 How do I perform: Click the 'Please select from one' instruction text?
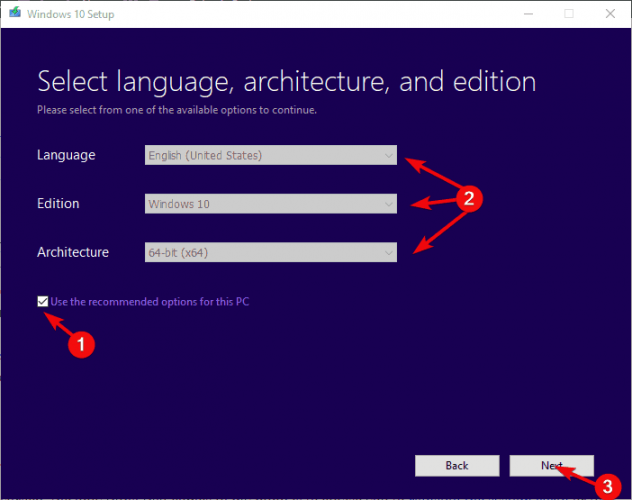[177, 110]
